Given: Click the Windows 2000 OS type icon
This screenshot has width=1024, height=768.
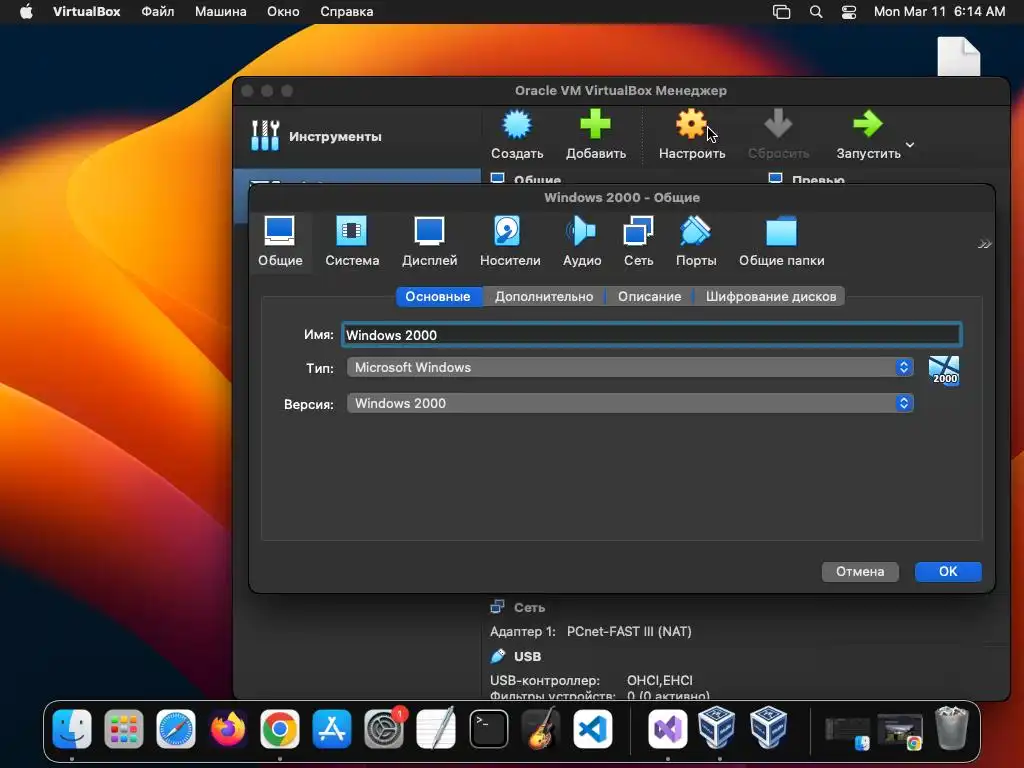Looking at the screenshot, I should click(944, 370).
